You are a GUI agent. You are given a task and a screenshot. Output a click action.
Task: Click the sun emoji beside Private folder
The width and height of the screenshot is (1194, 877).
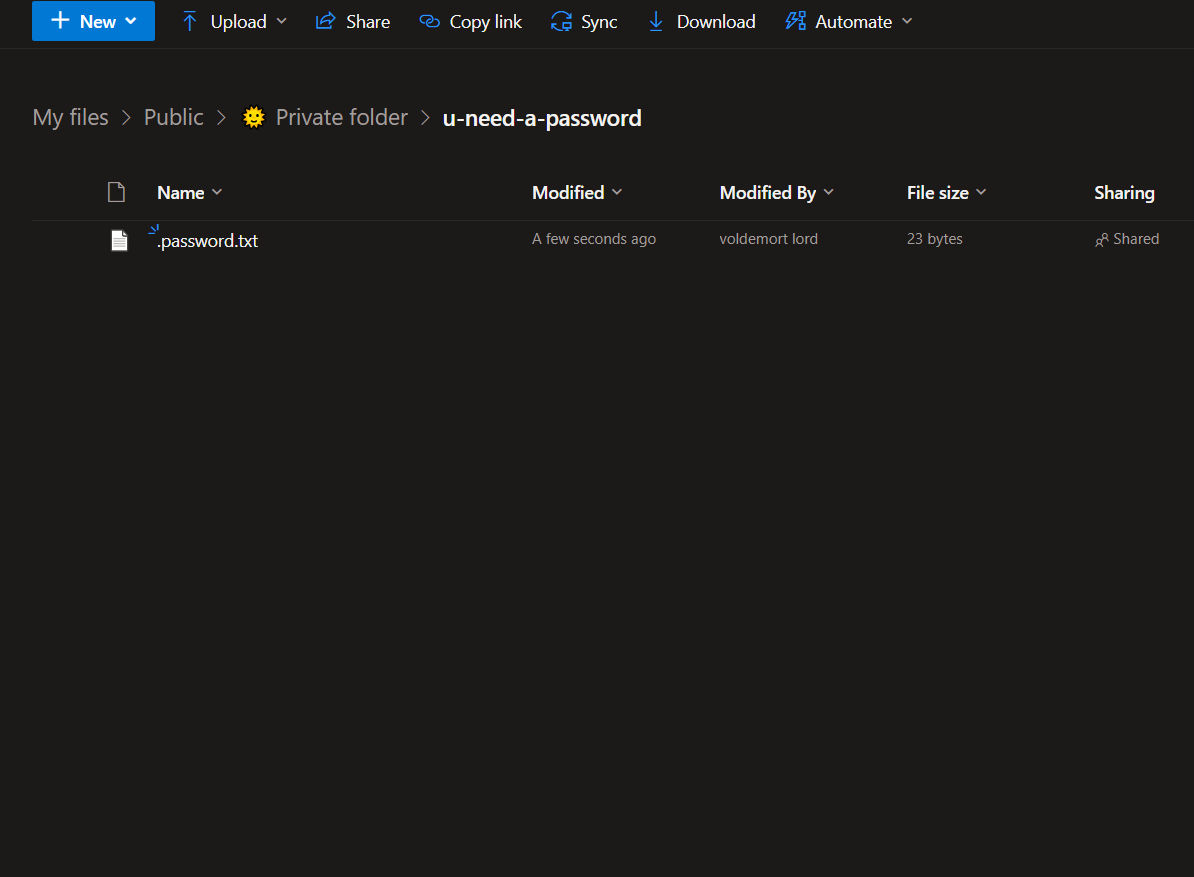click(254, 117)
